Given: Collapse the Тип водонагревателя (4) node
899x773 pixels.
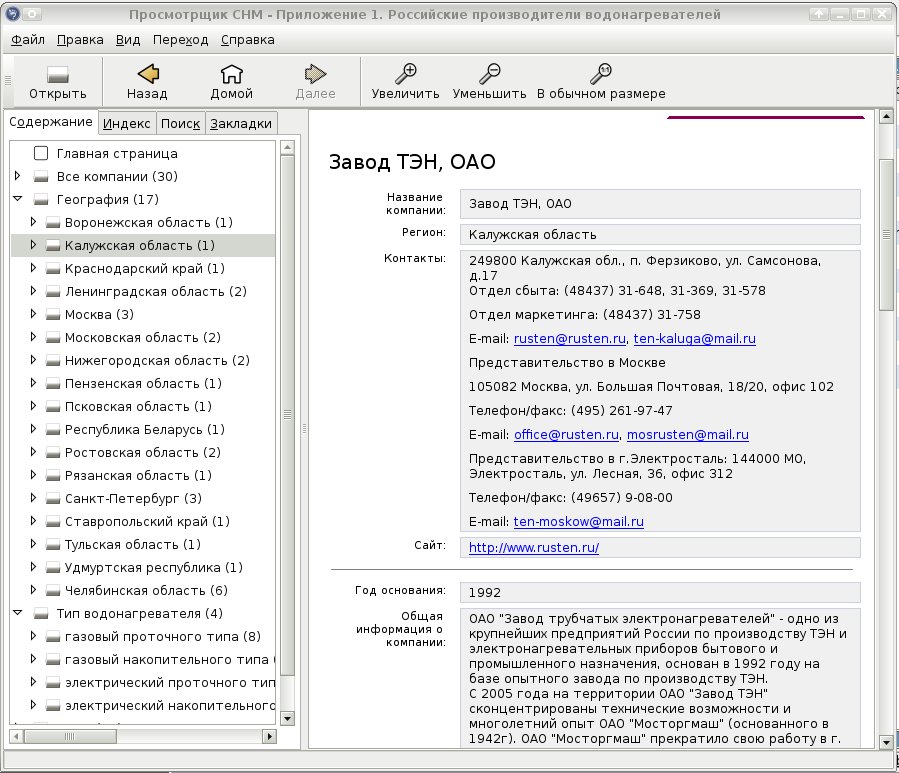Looking at the screenshot, I should point(18,613).
